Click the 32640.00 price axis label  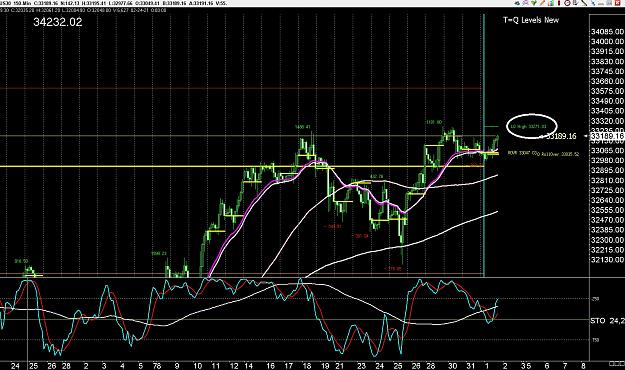(x=607, y=200)
